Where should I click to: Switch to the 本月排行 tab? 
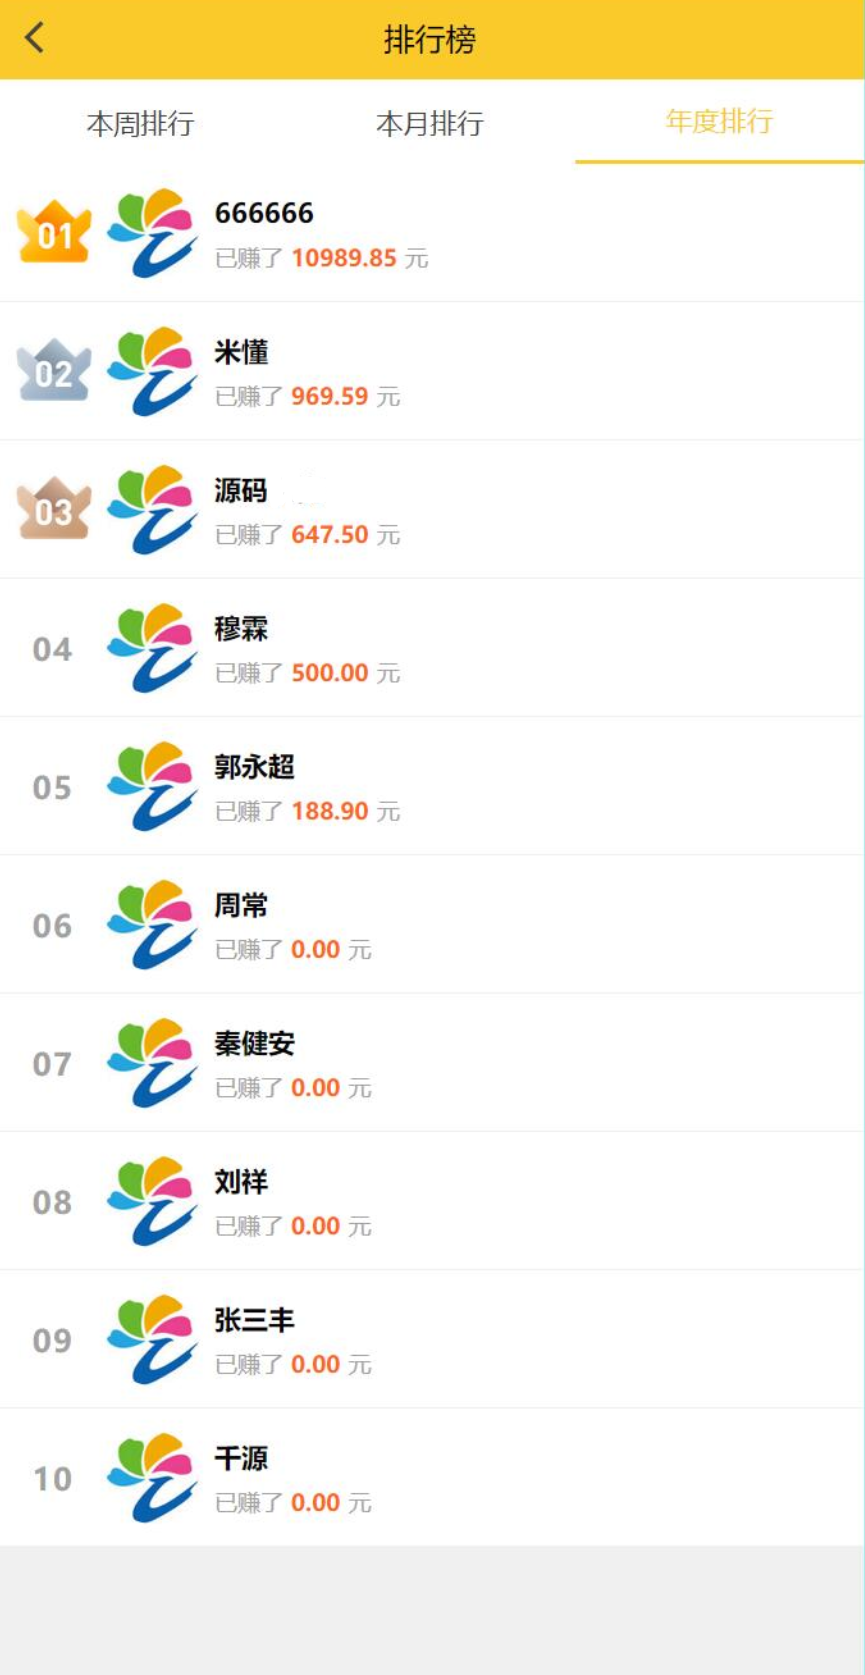[430, 123]
